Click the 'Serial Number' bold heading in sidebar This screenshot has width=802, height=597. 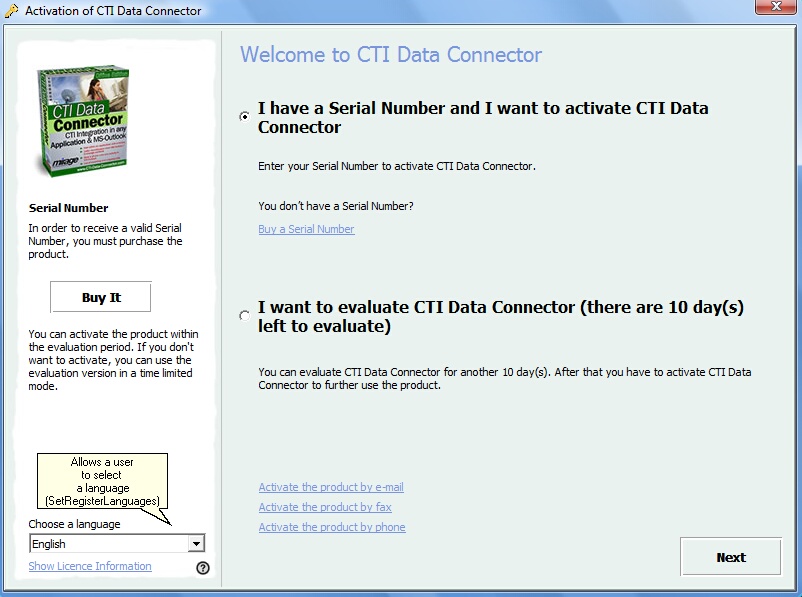(69, 208)
